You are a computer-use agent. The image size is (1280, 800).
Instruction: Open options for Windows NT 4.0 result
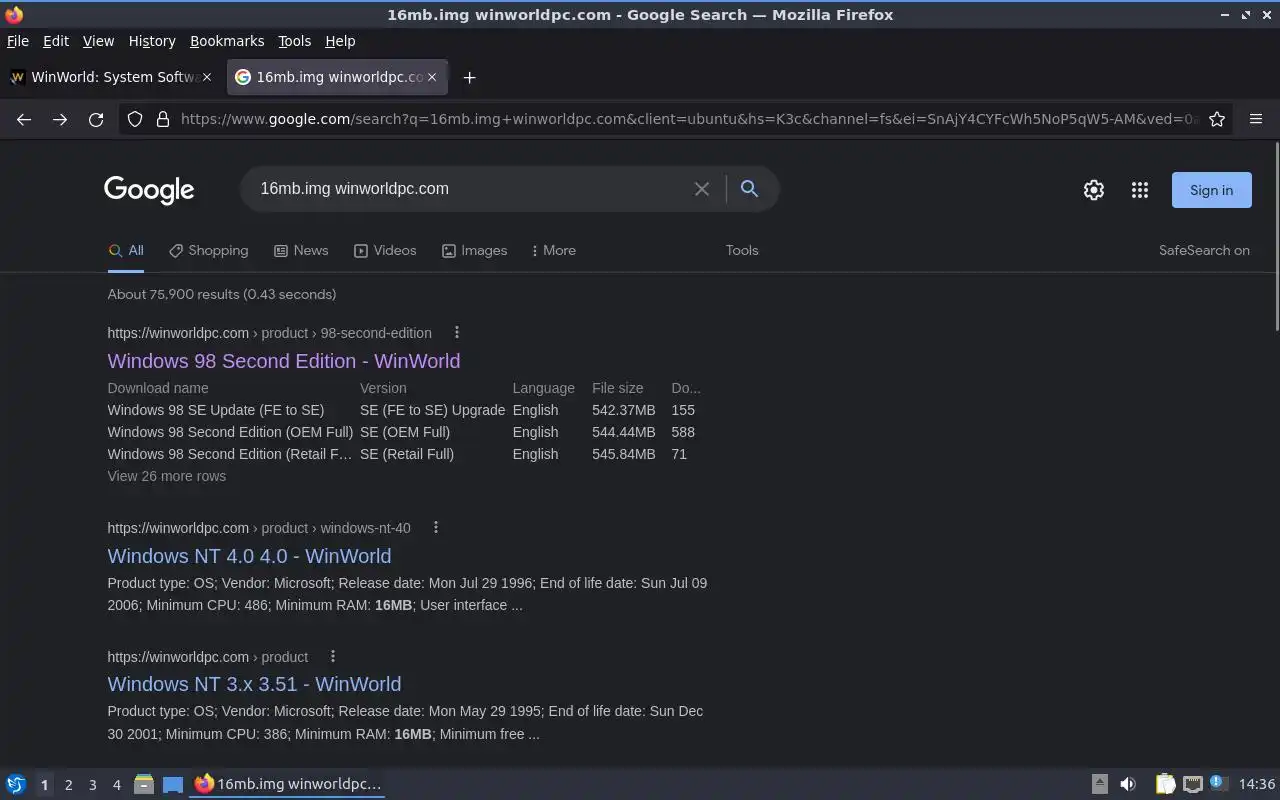click(x=436, y=528)
